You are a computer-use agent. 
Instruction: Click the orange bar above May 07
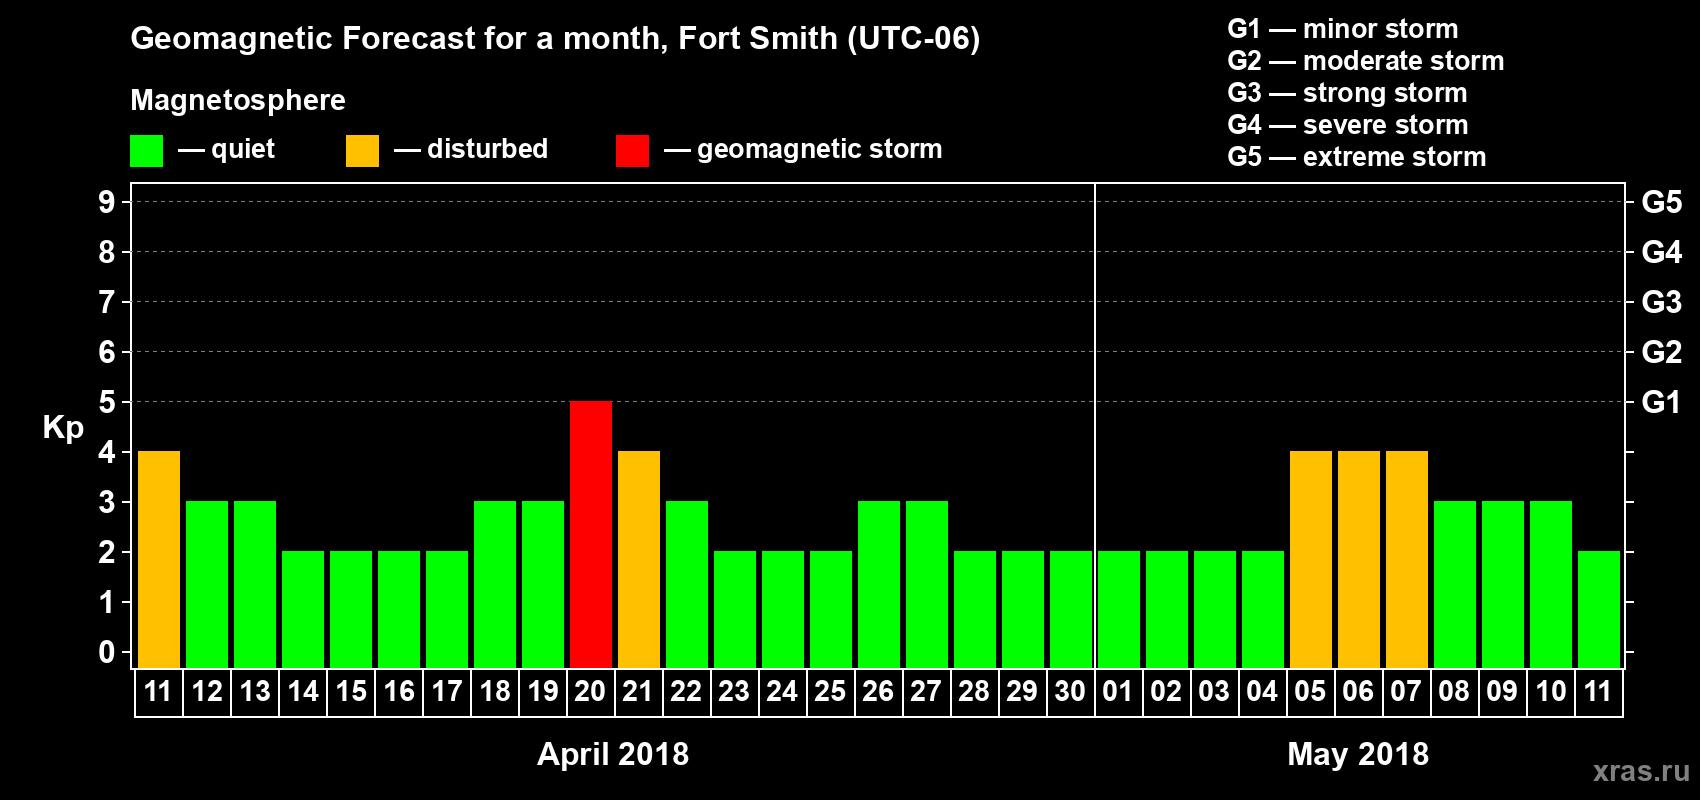coord(1407,559)
